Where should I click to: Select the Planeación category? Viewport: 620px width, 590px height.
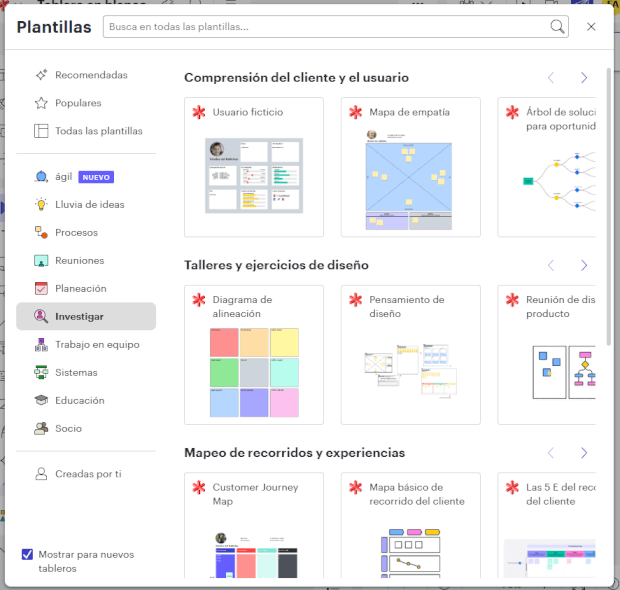point(86,288)
